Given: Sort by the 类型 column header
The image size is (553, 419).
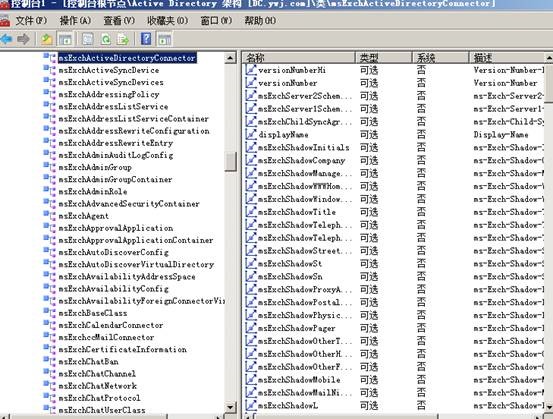Looking at the screenshot, I should pos(384,57).
